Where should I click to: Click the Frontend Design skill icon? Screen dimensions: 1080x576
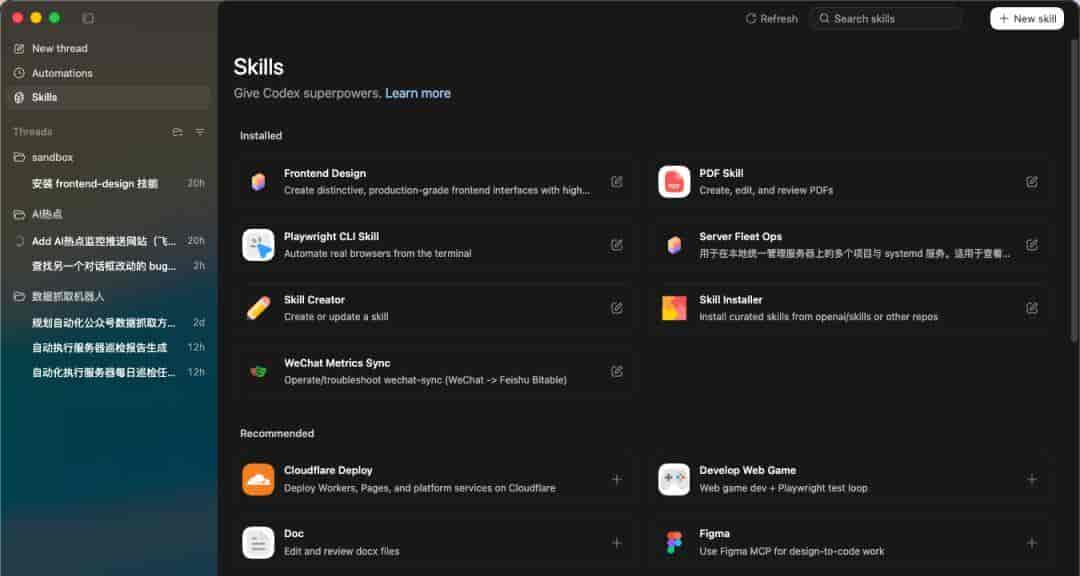[x=258, y=182]
